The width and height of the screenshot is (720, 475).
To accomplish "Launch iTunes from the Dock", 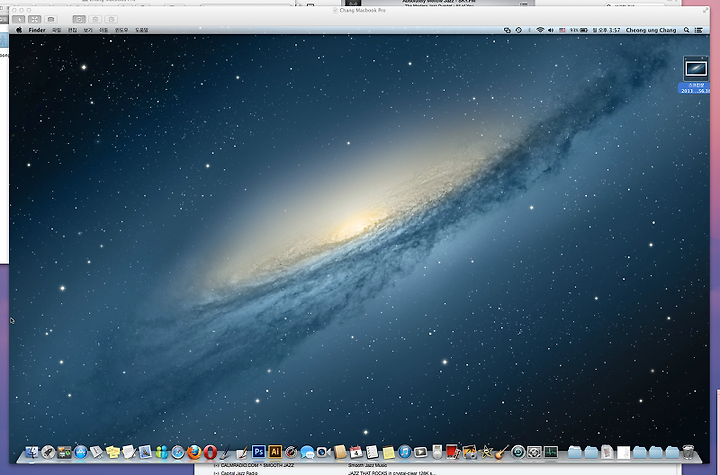I will (405, 452).
